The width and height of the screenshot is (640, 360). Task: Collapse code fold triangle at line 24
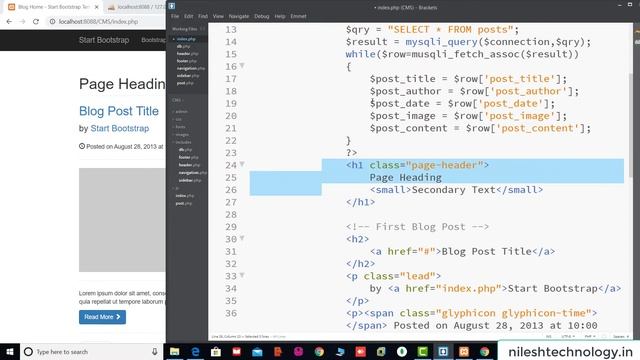242,164
